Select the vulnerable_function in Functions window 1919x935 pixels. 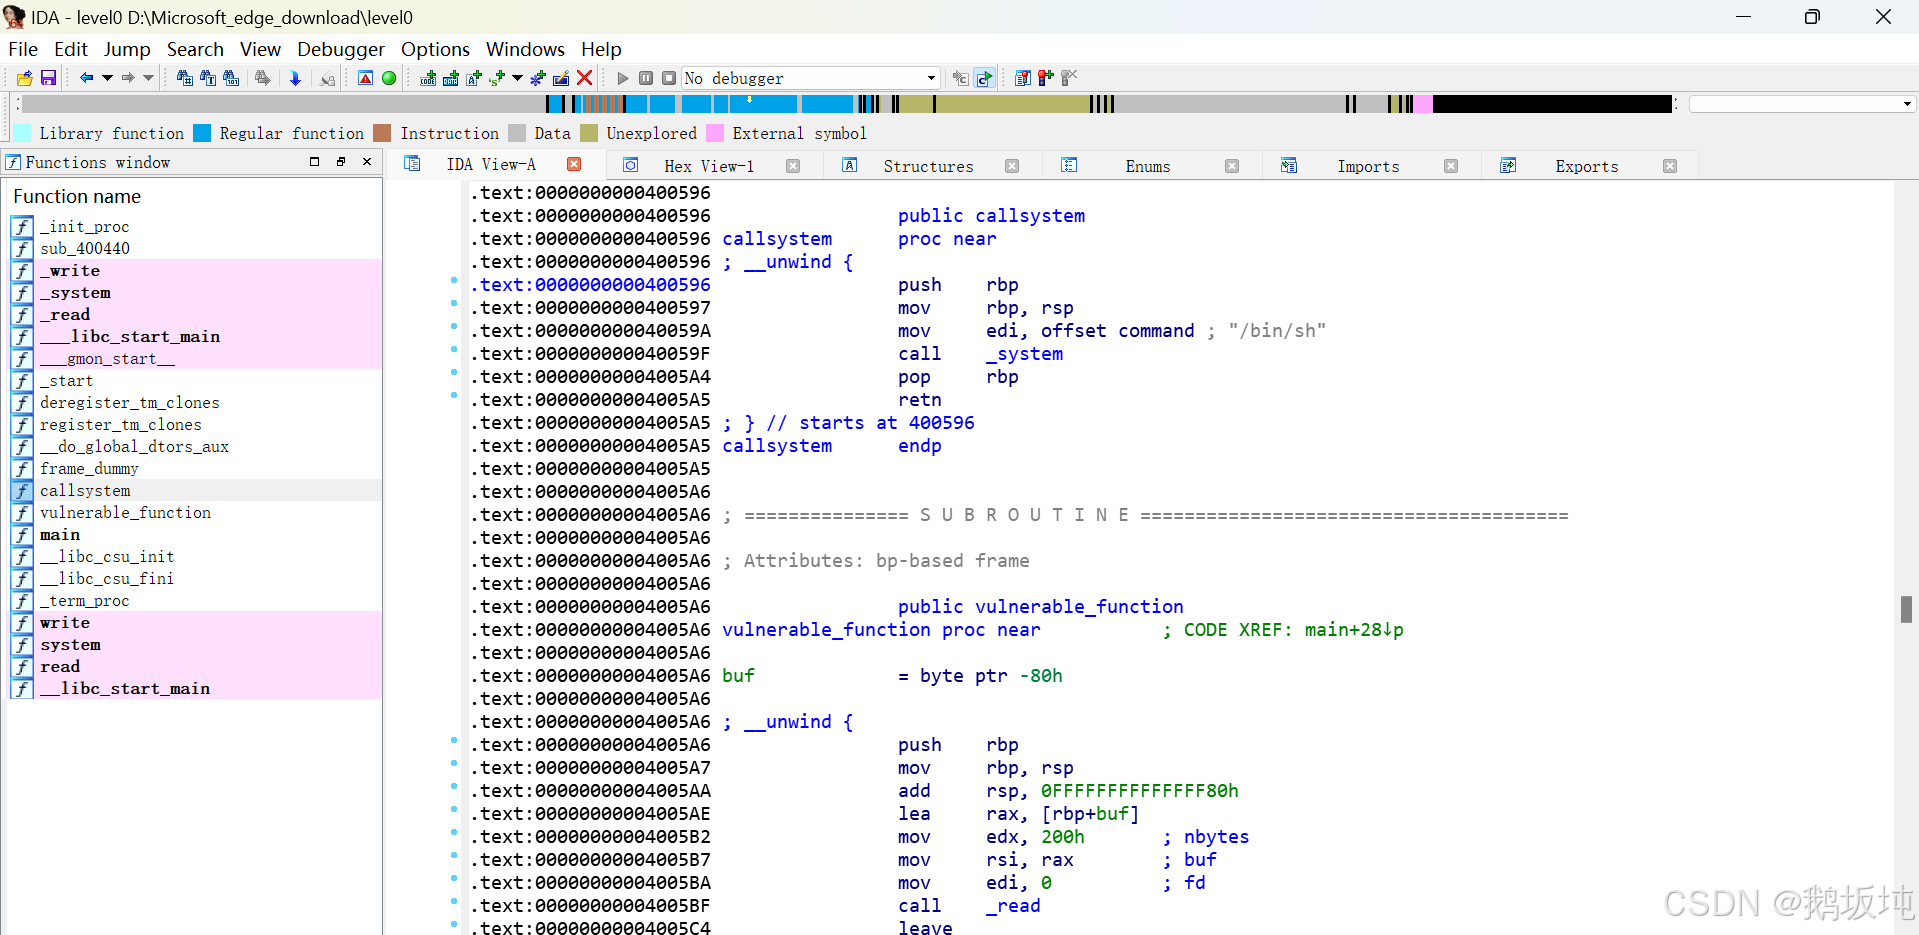coord(124,512)
